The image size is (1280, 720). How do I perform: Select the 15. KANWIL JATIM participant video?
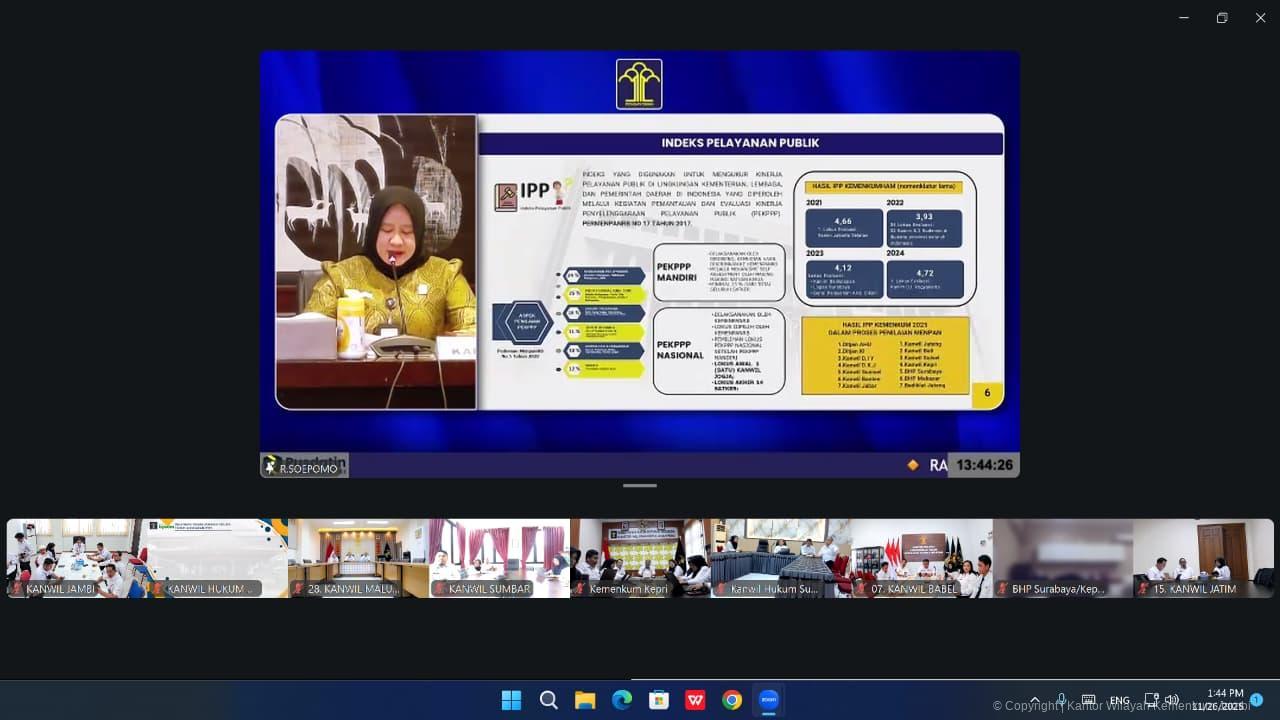pyautogui.click(x=1203, y=558)
